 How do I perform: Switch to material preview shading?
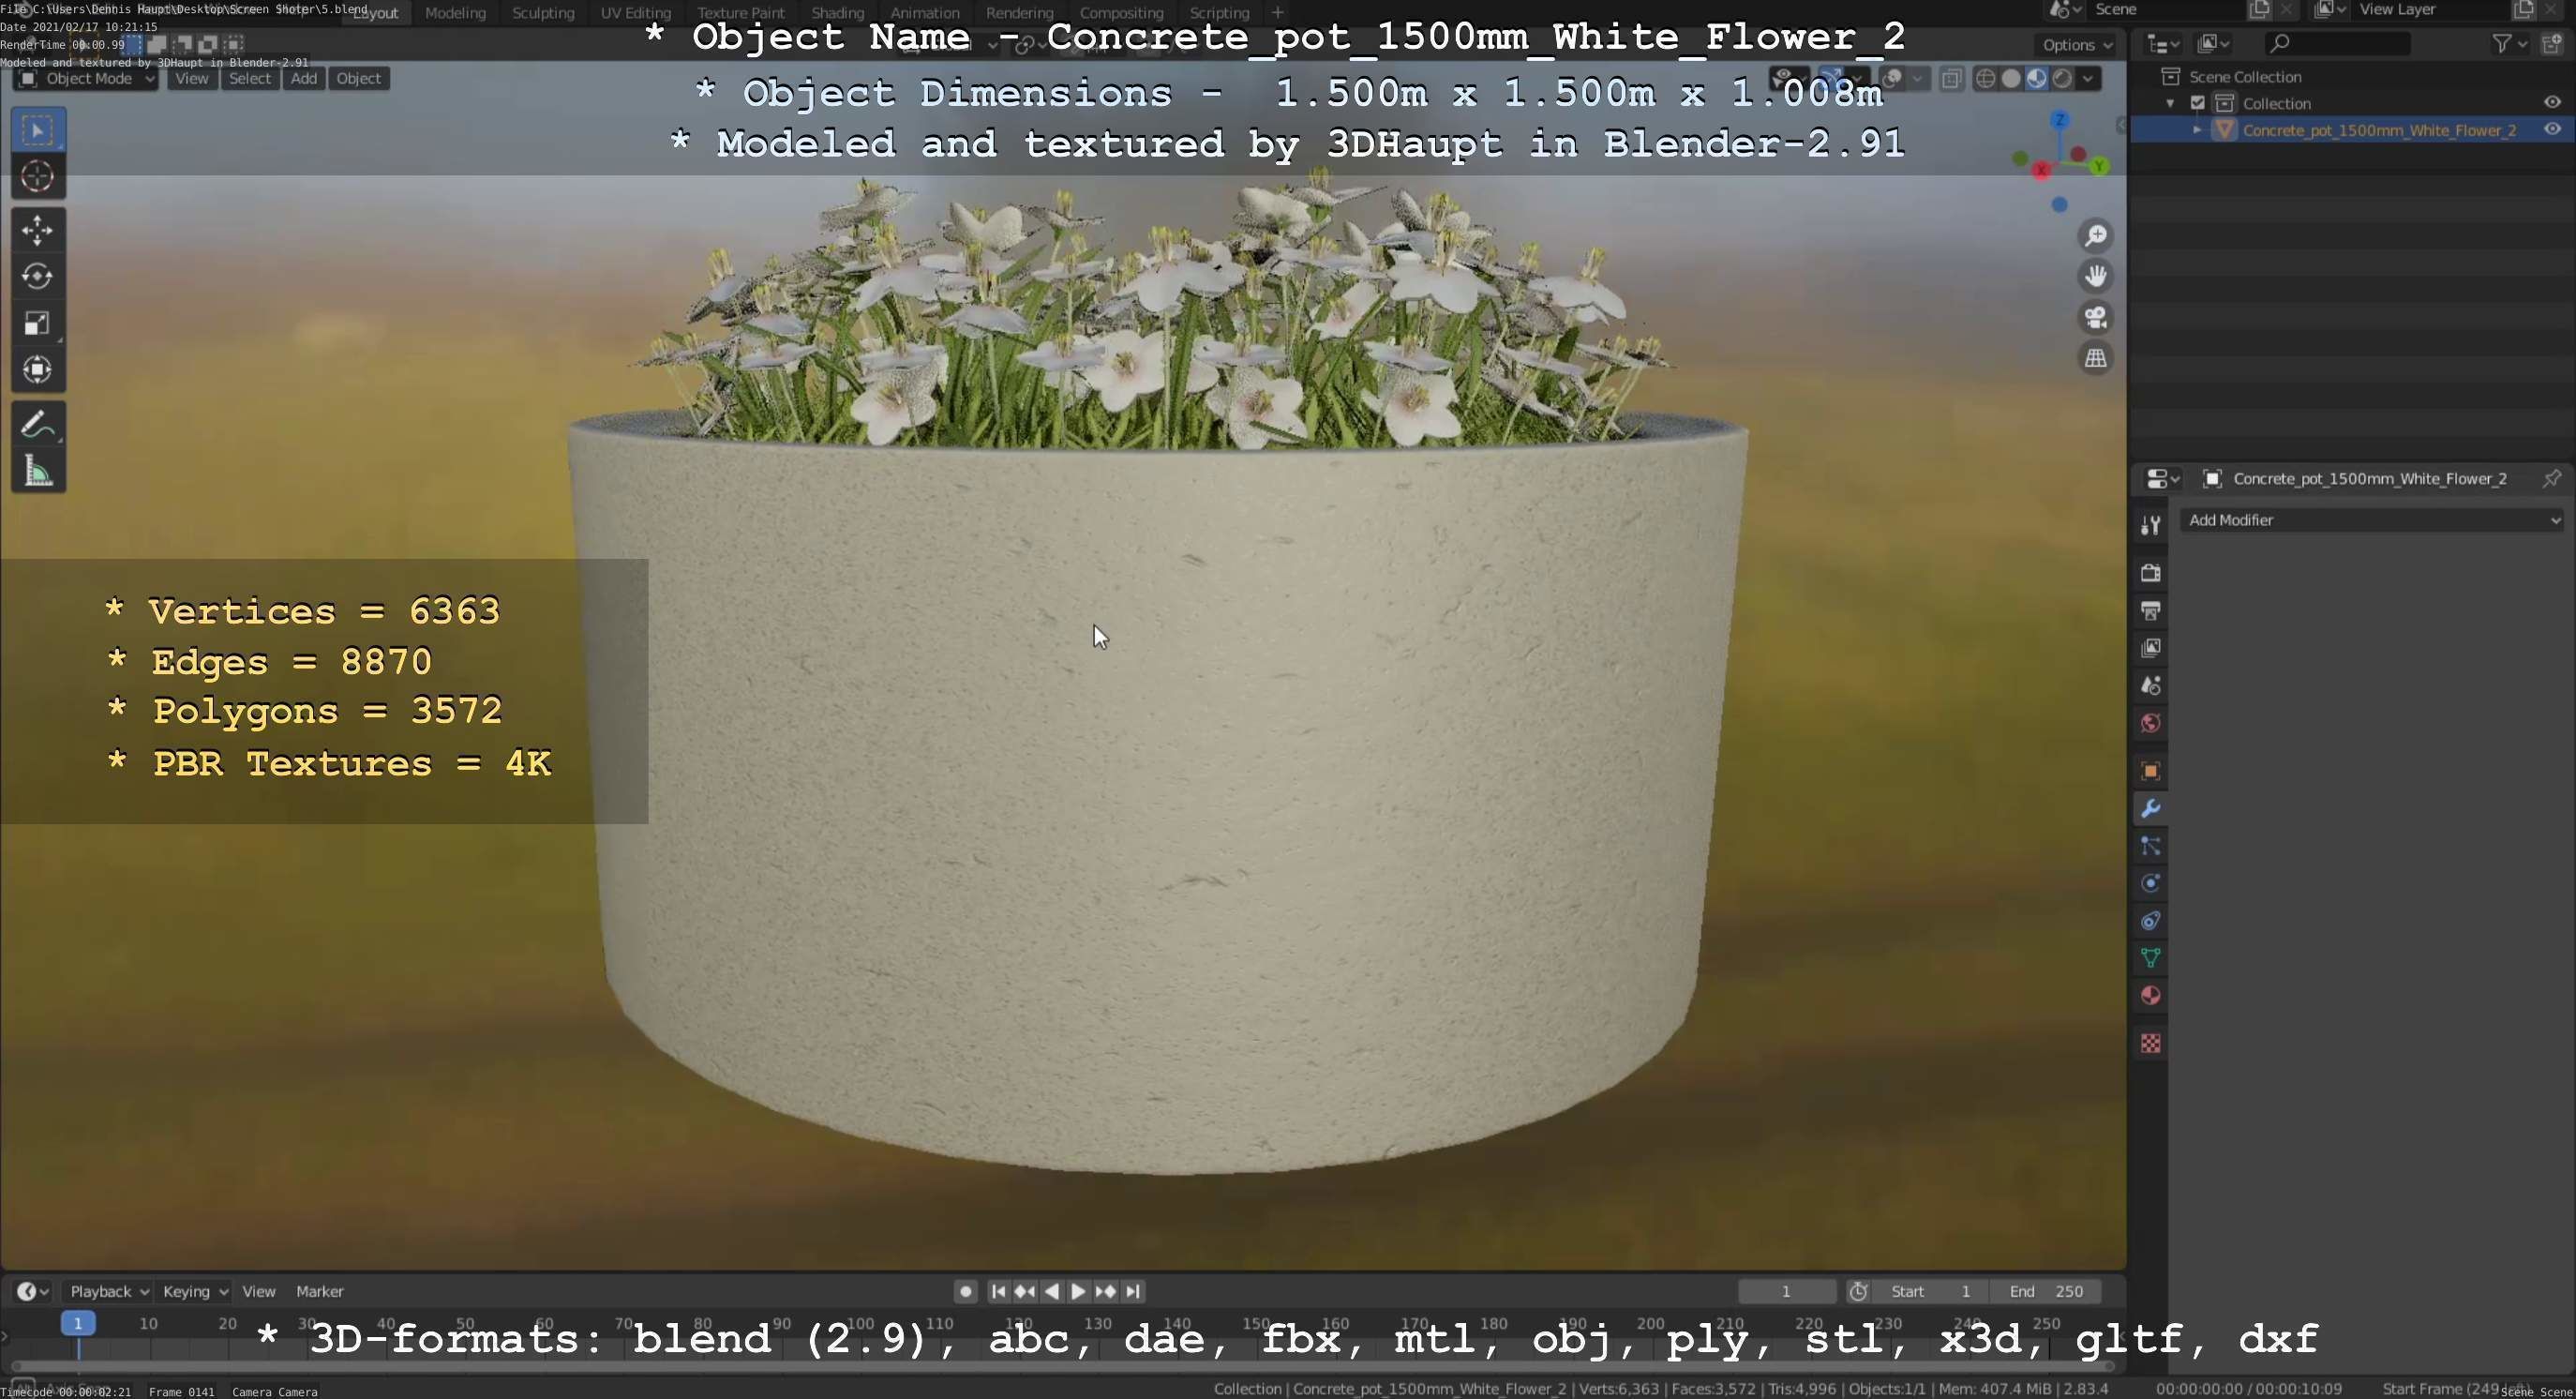[x=2036, y=79]
